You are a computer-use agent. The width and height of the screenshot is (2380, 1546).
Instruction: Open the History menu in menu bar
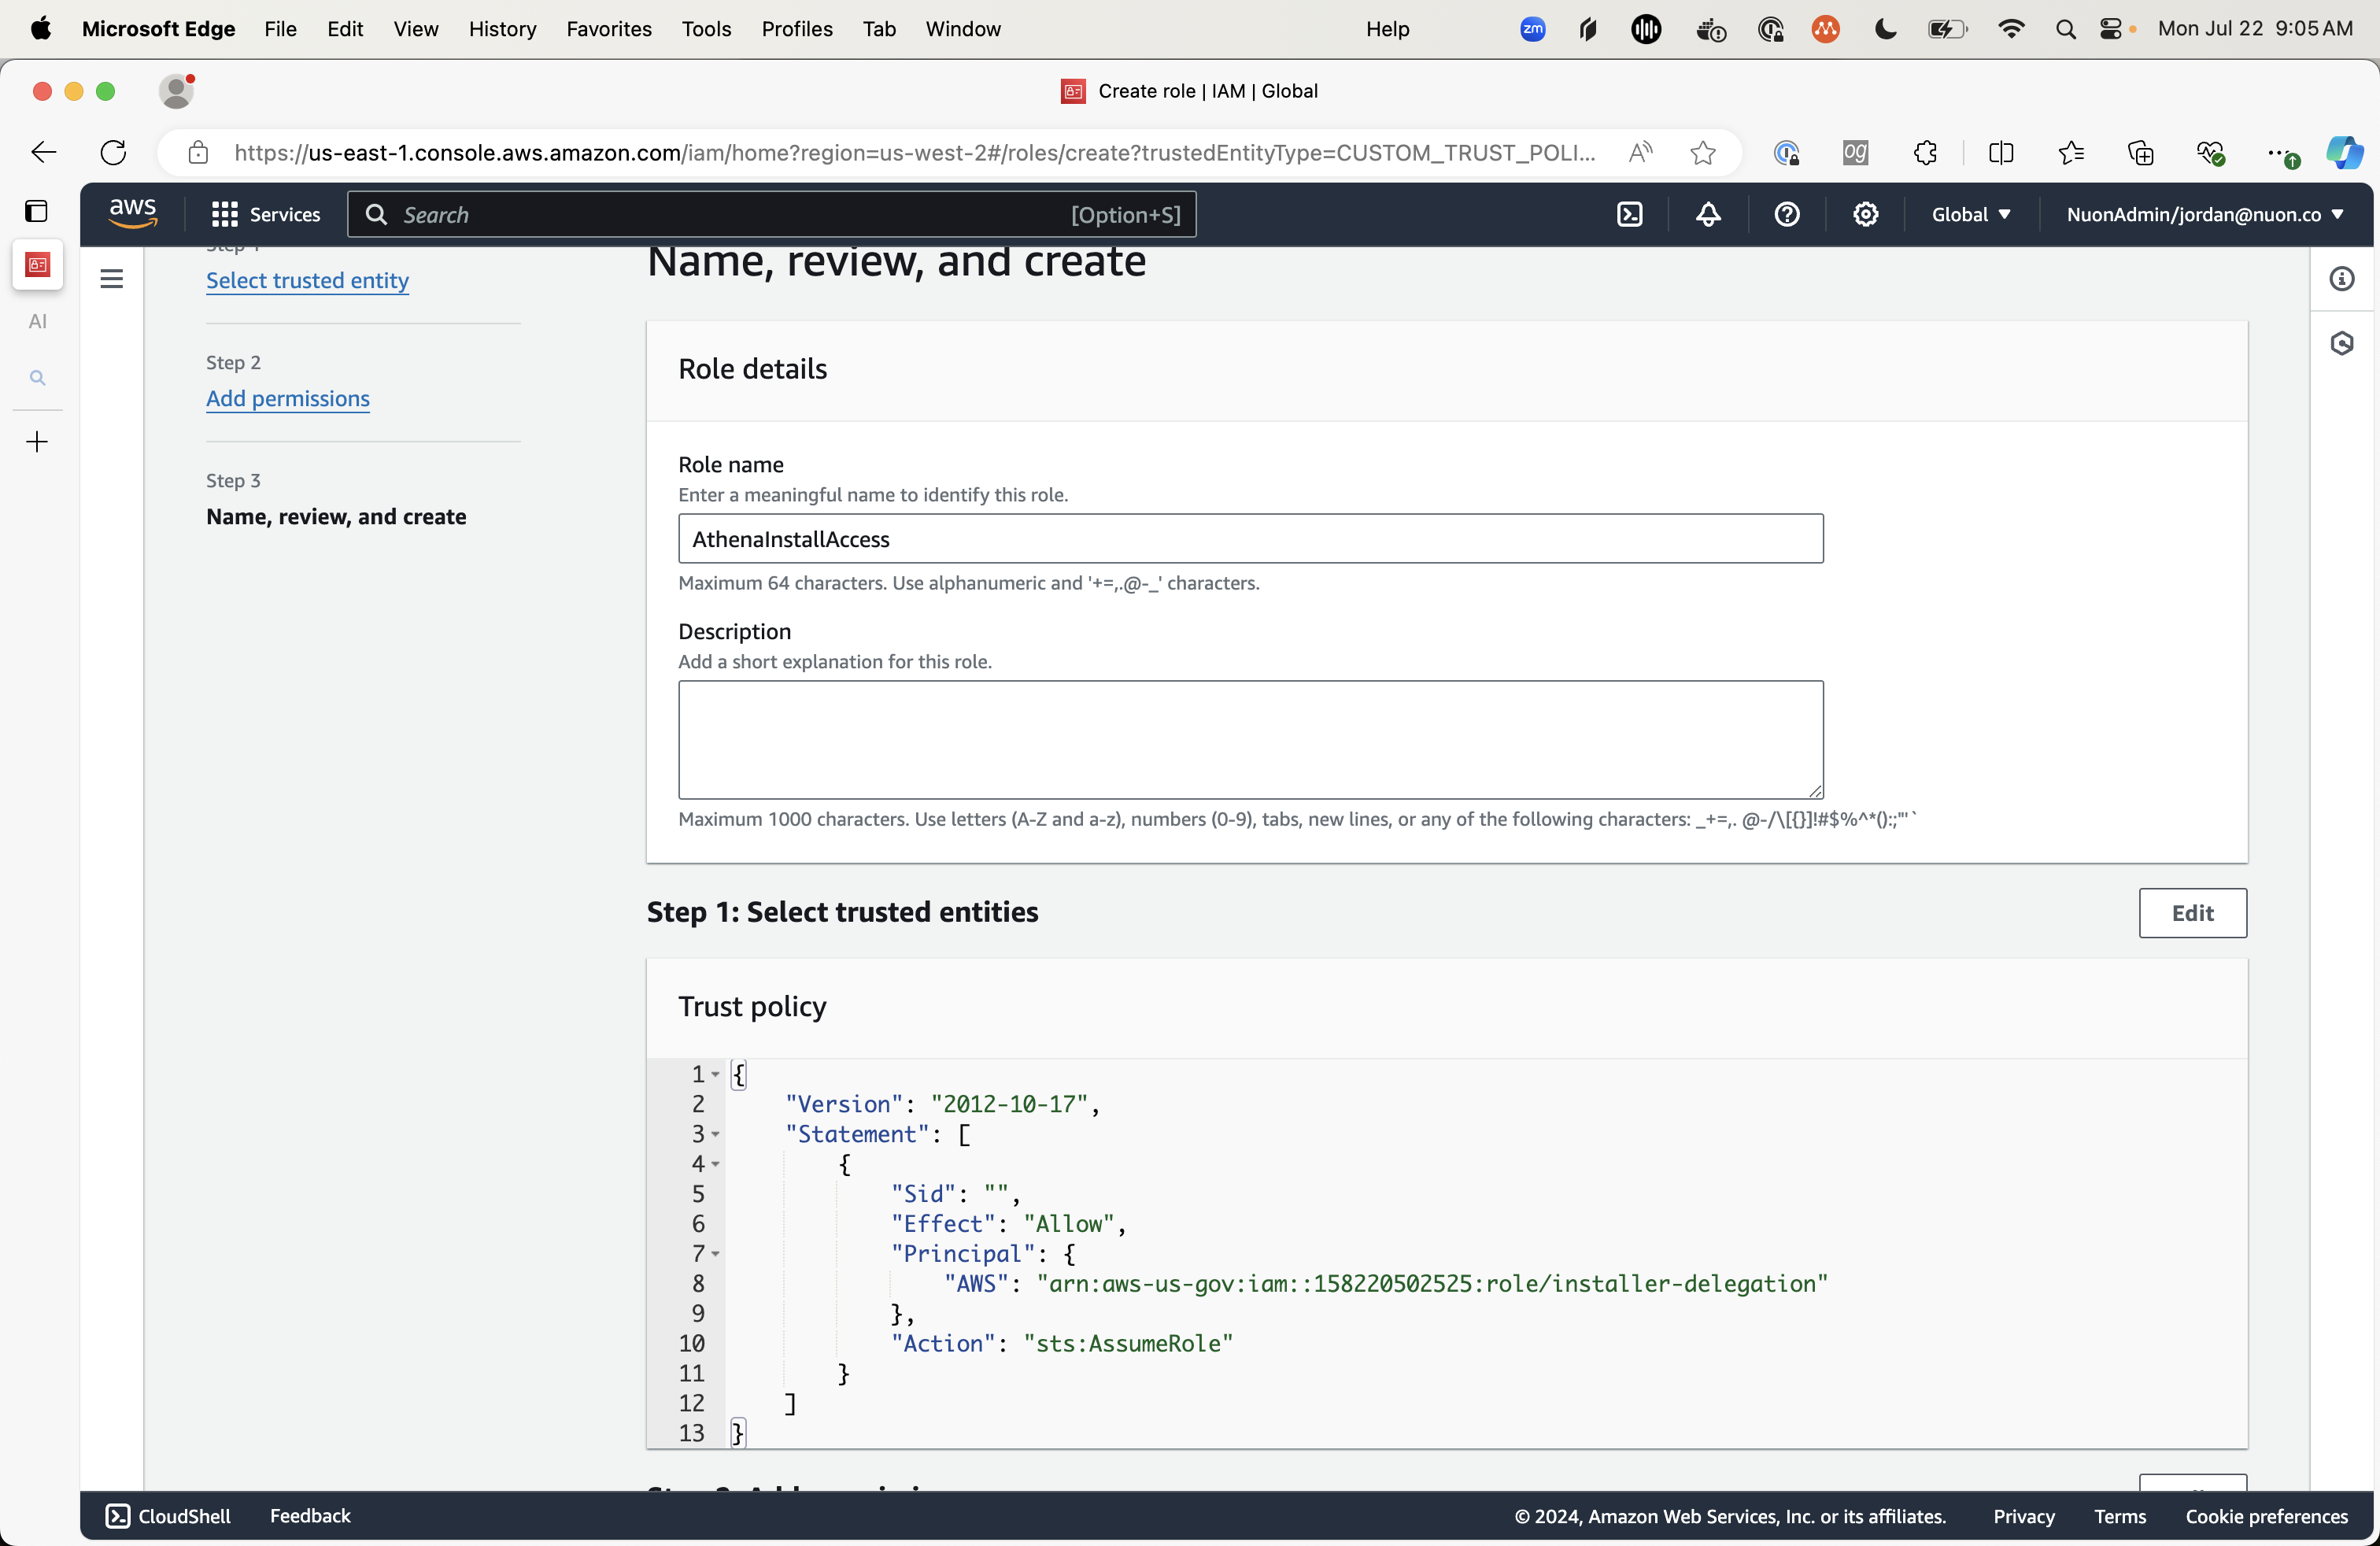click(502, 28)
